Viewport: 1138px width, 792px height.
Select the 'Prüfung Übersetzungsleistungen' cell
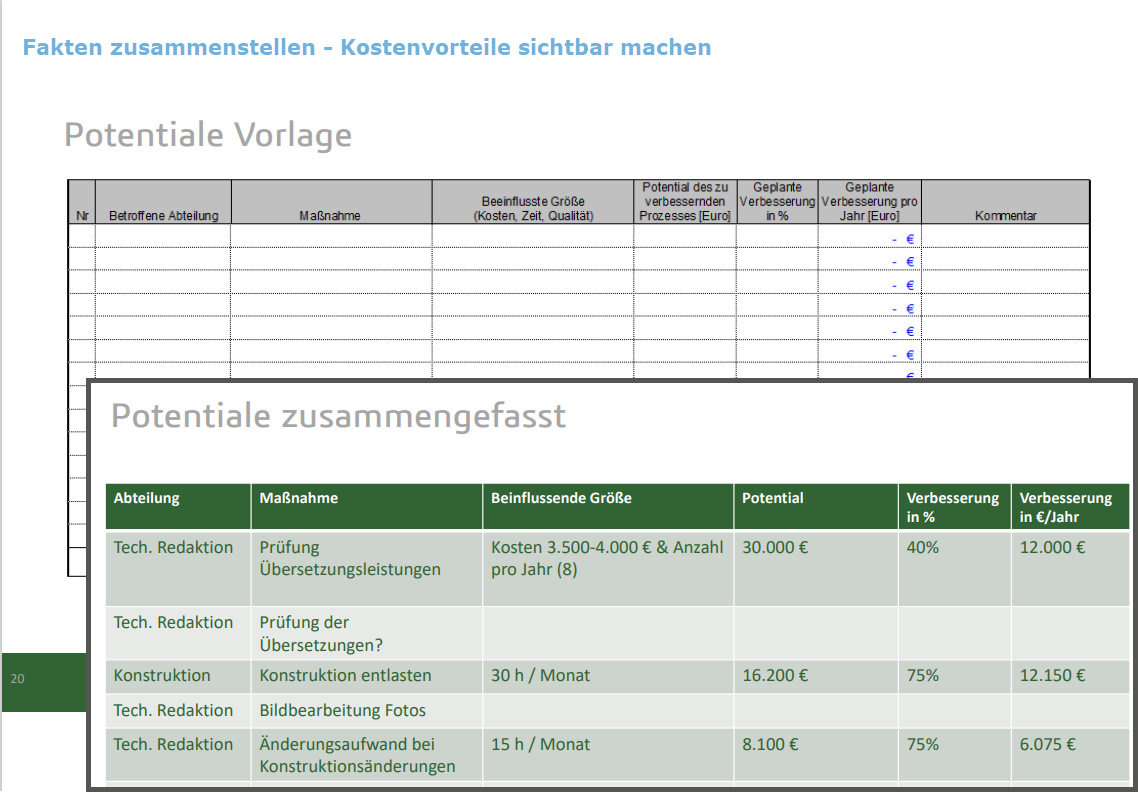[x=367, y=568]
